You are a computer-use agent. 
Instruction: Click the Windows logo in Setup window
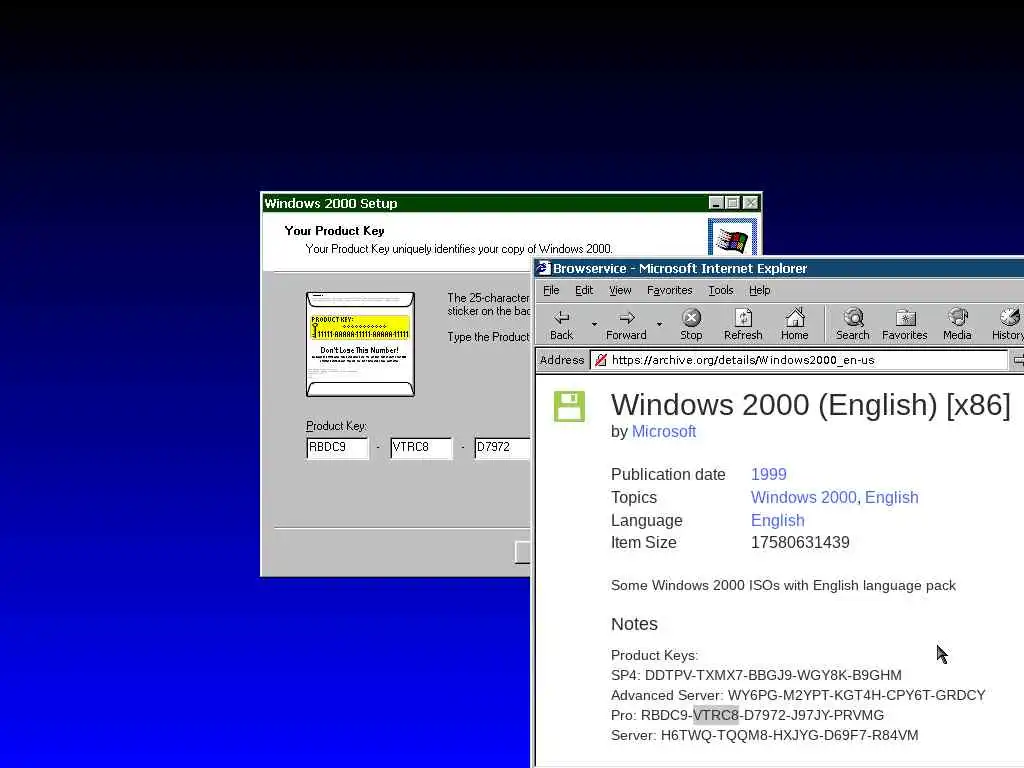click(732, 238)
